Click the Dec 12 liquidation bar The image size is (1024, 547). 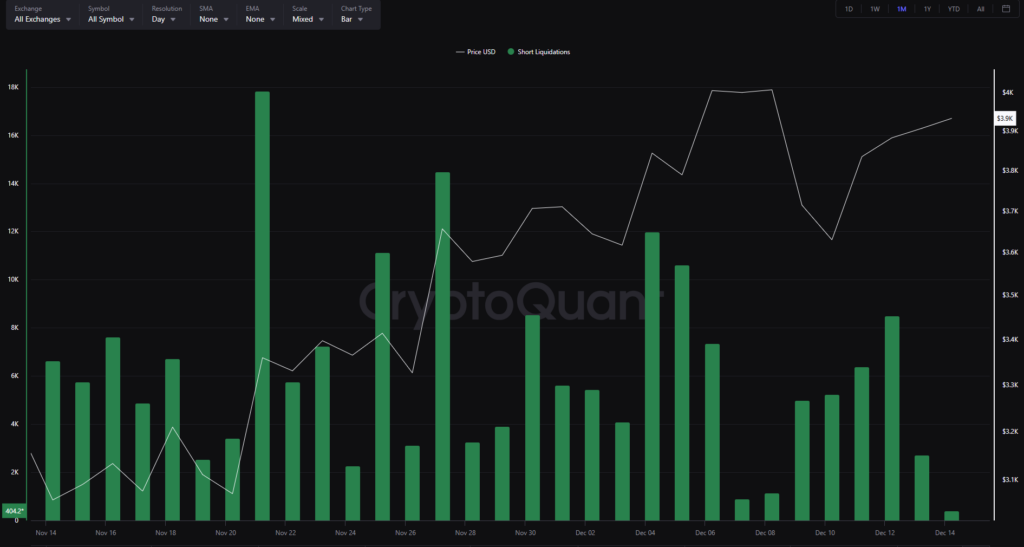(892, 418)
